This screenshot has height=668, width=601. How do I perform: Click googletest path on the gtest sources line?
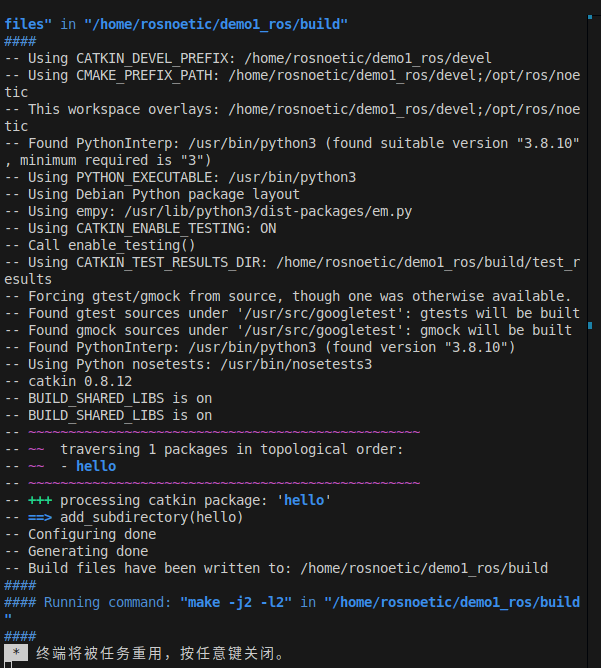tap(320, 314)
